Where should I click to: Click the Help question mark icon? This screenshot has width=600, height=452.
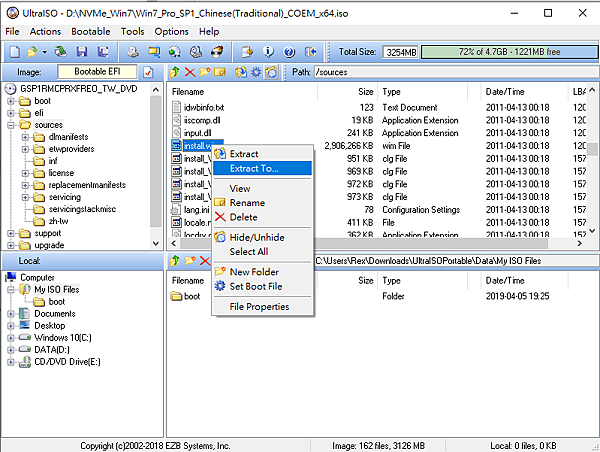pyautogui.click(x=289, y=52)
